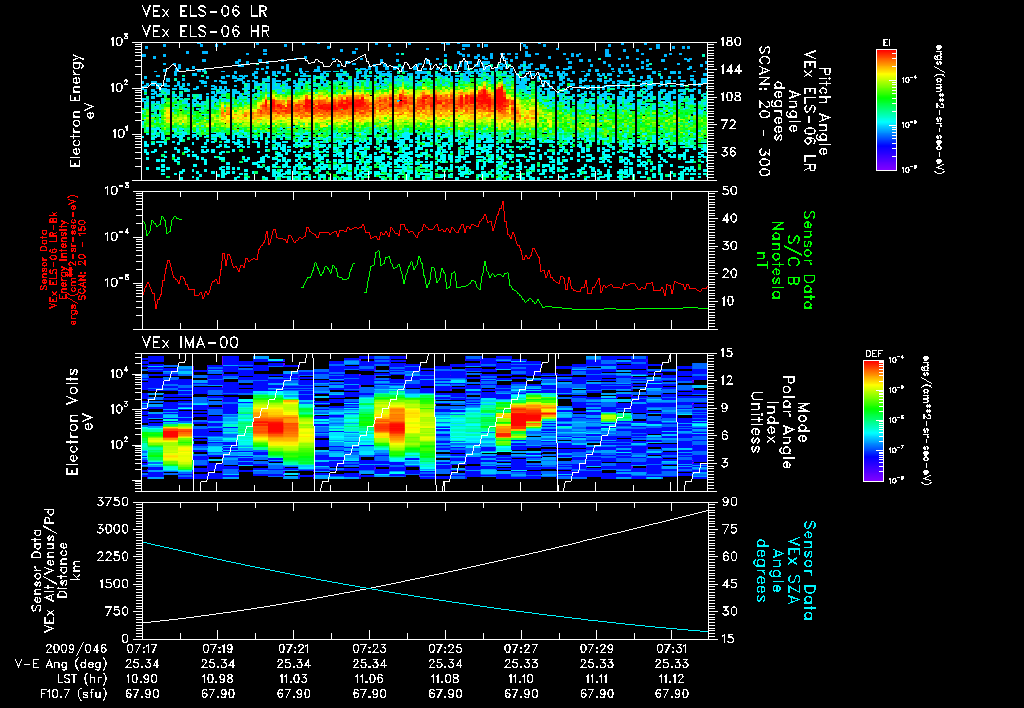Viewport: 1024px width, 708px height.
Task: Click the 3000 km altitude tick
Action: point(112,529)
